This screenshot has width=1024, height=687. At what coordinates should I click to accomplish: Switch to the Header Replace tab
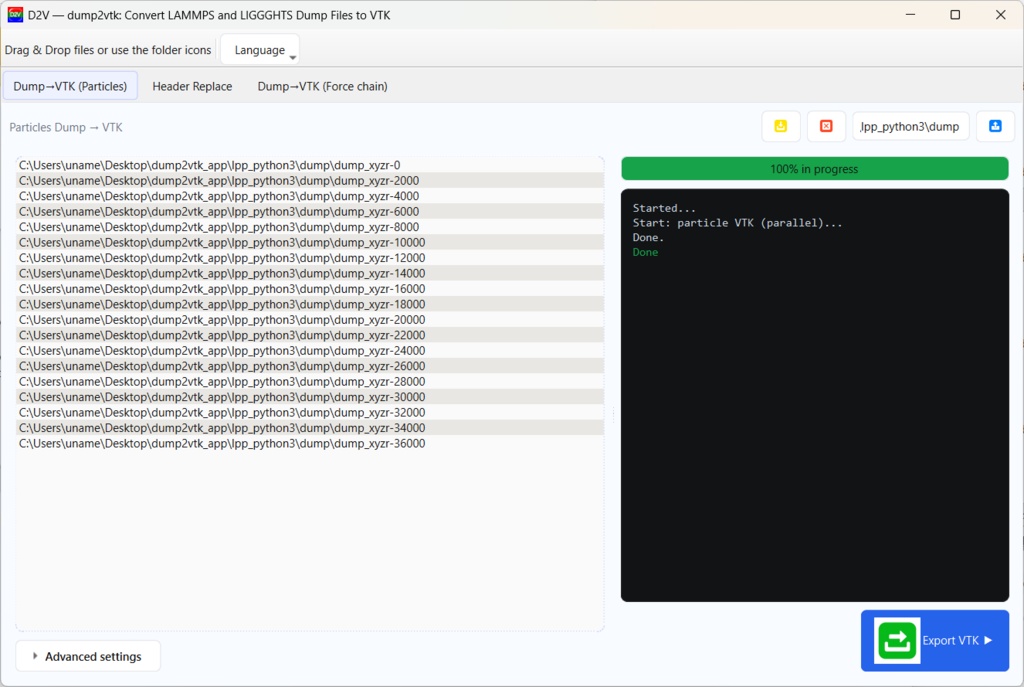(x=191, y=86)
